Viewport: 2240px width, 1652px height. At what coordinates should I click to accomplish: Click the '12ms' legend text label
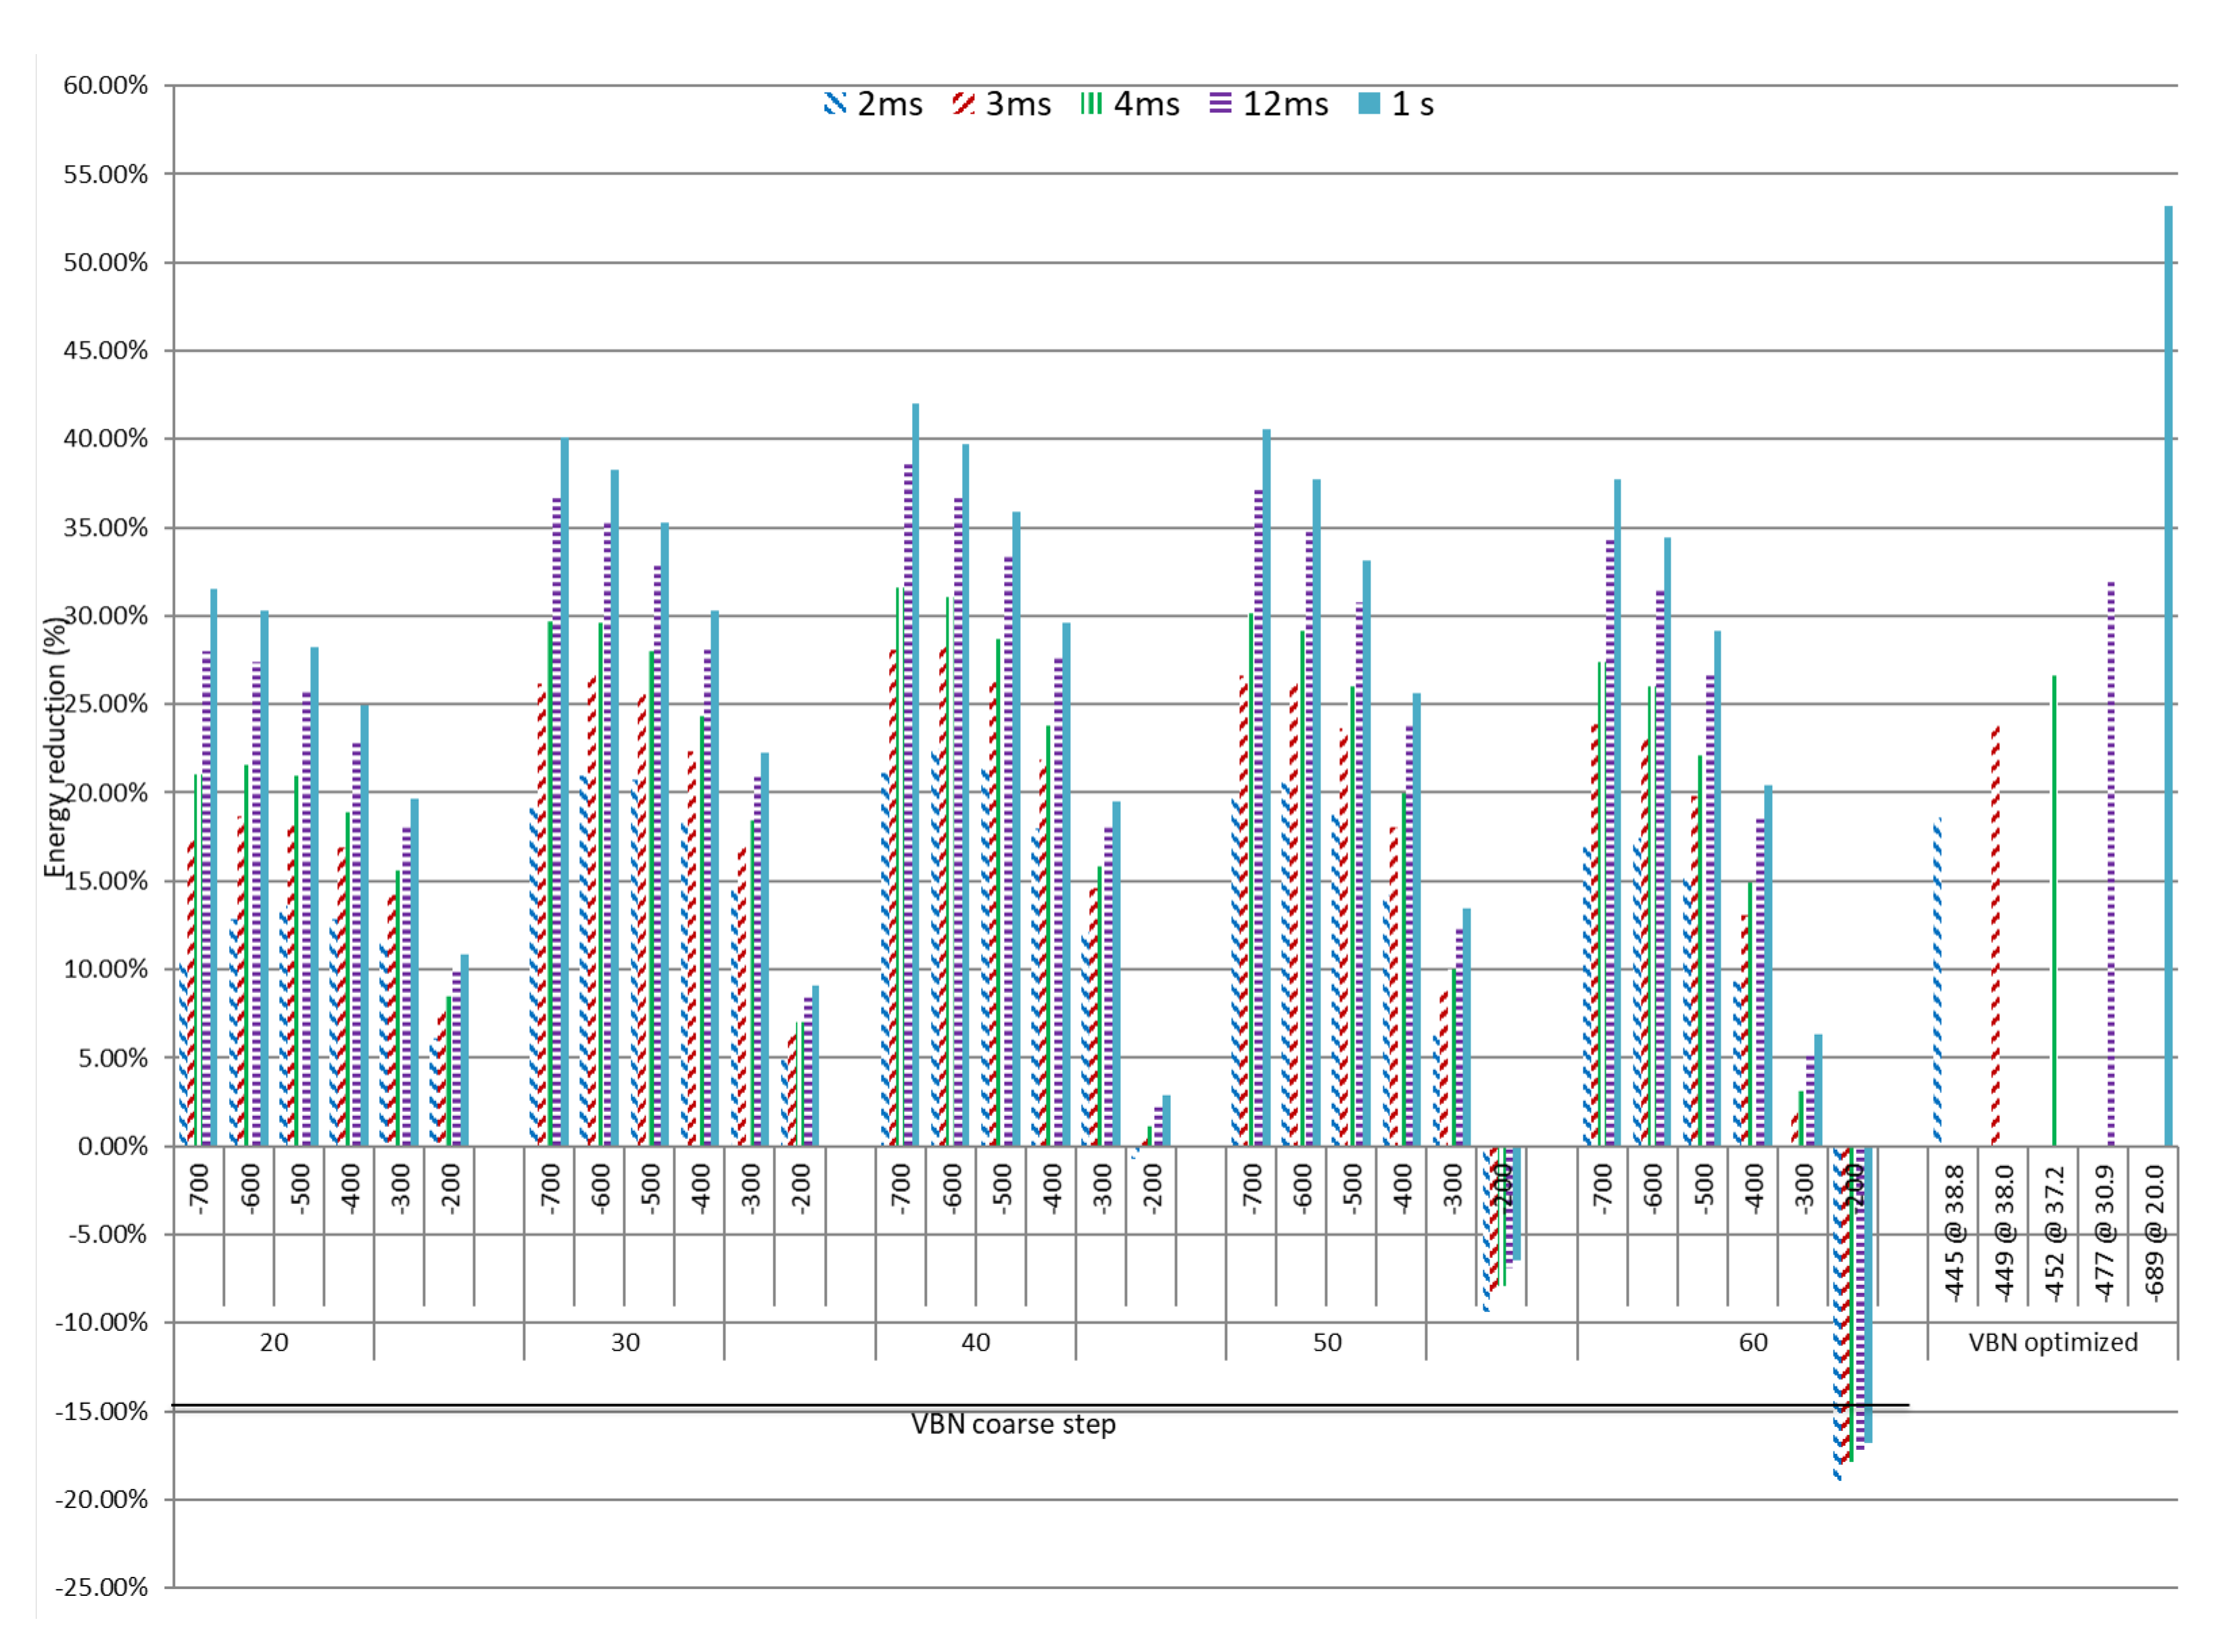point(1285,104)
